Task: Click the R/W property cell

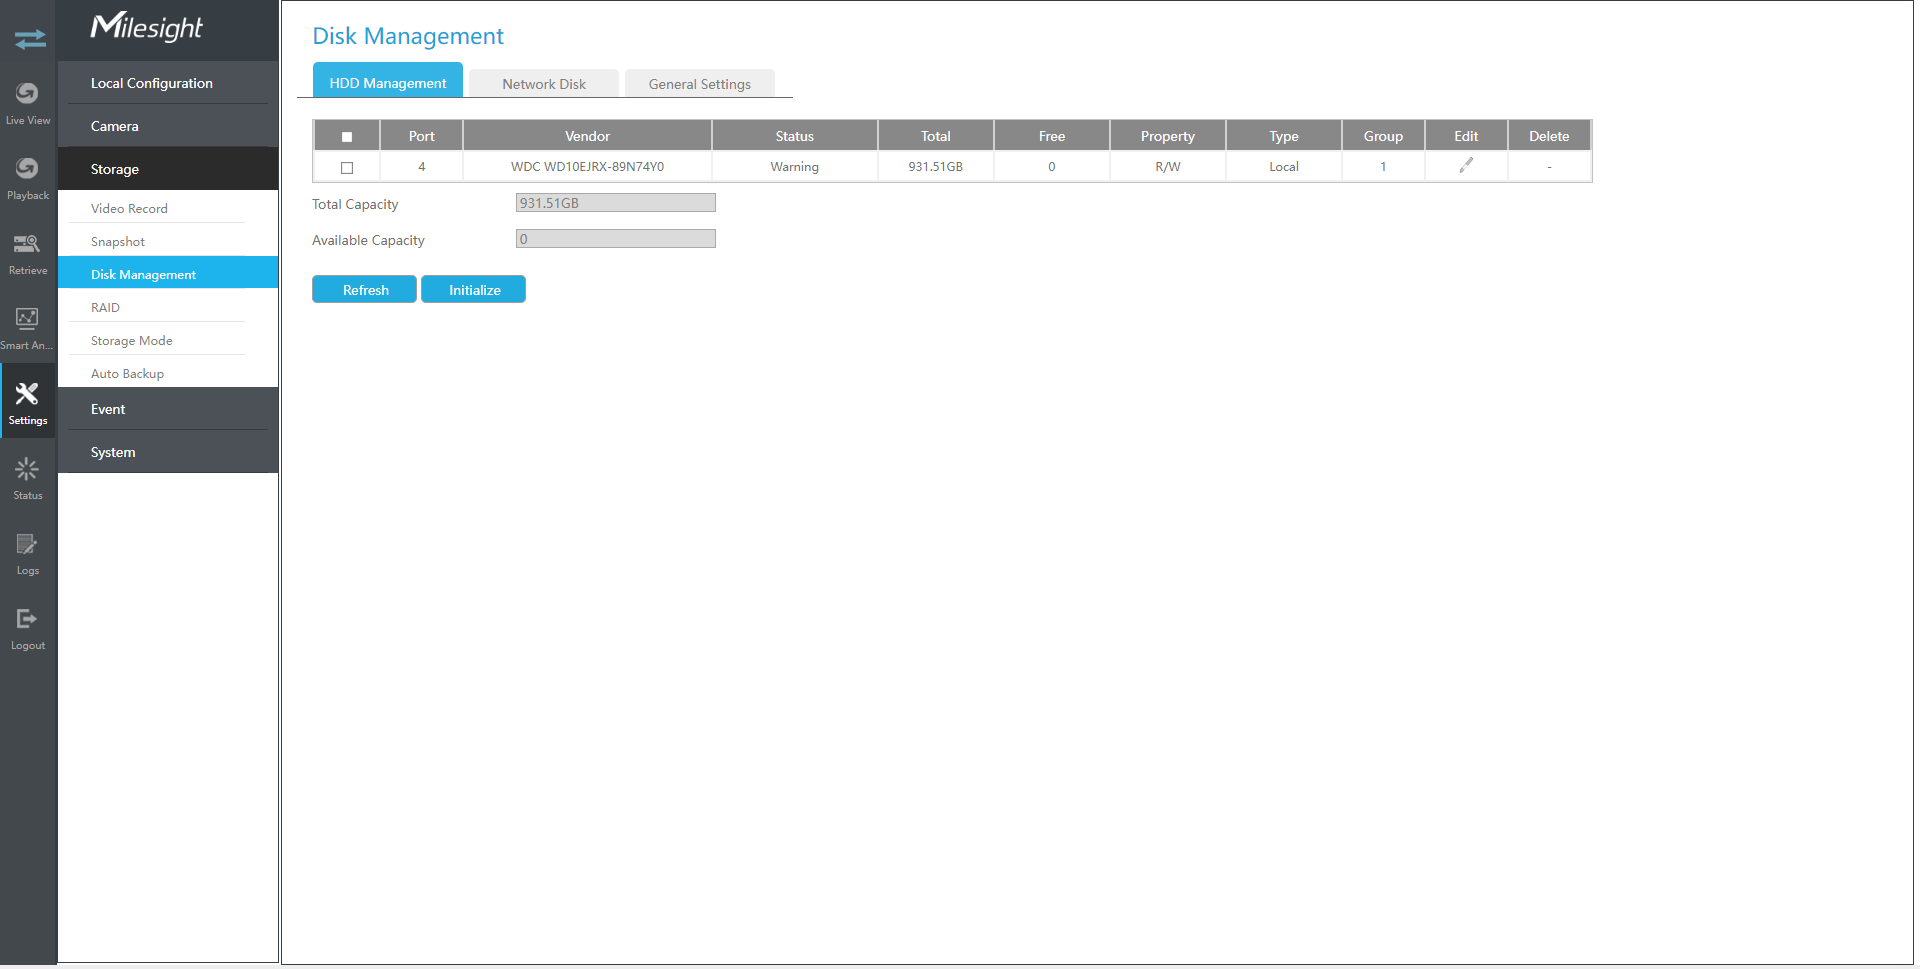Action: (x=1168, y=167)
